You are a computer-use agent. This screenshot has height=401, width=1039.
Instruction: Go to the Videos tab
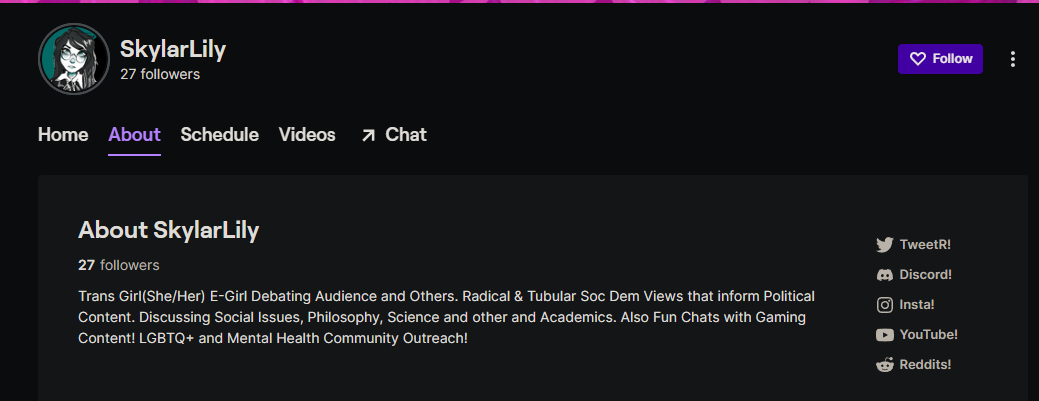[307, 135]
